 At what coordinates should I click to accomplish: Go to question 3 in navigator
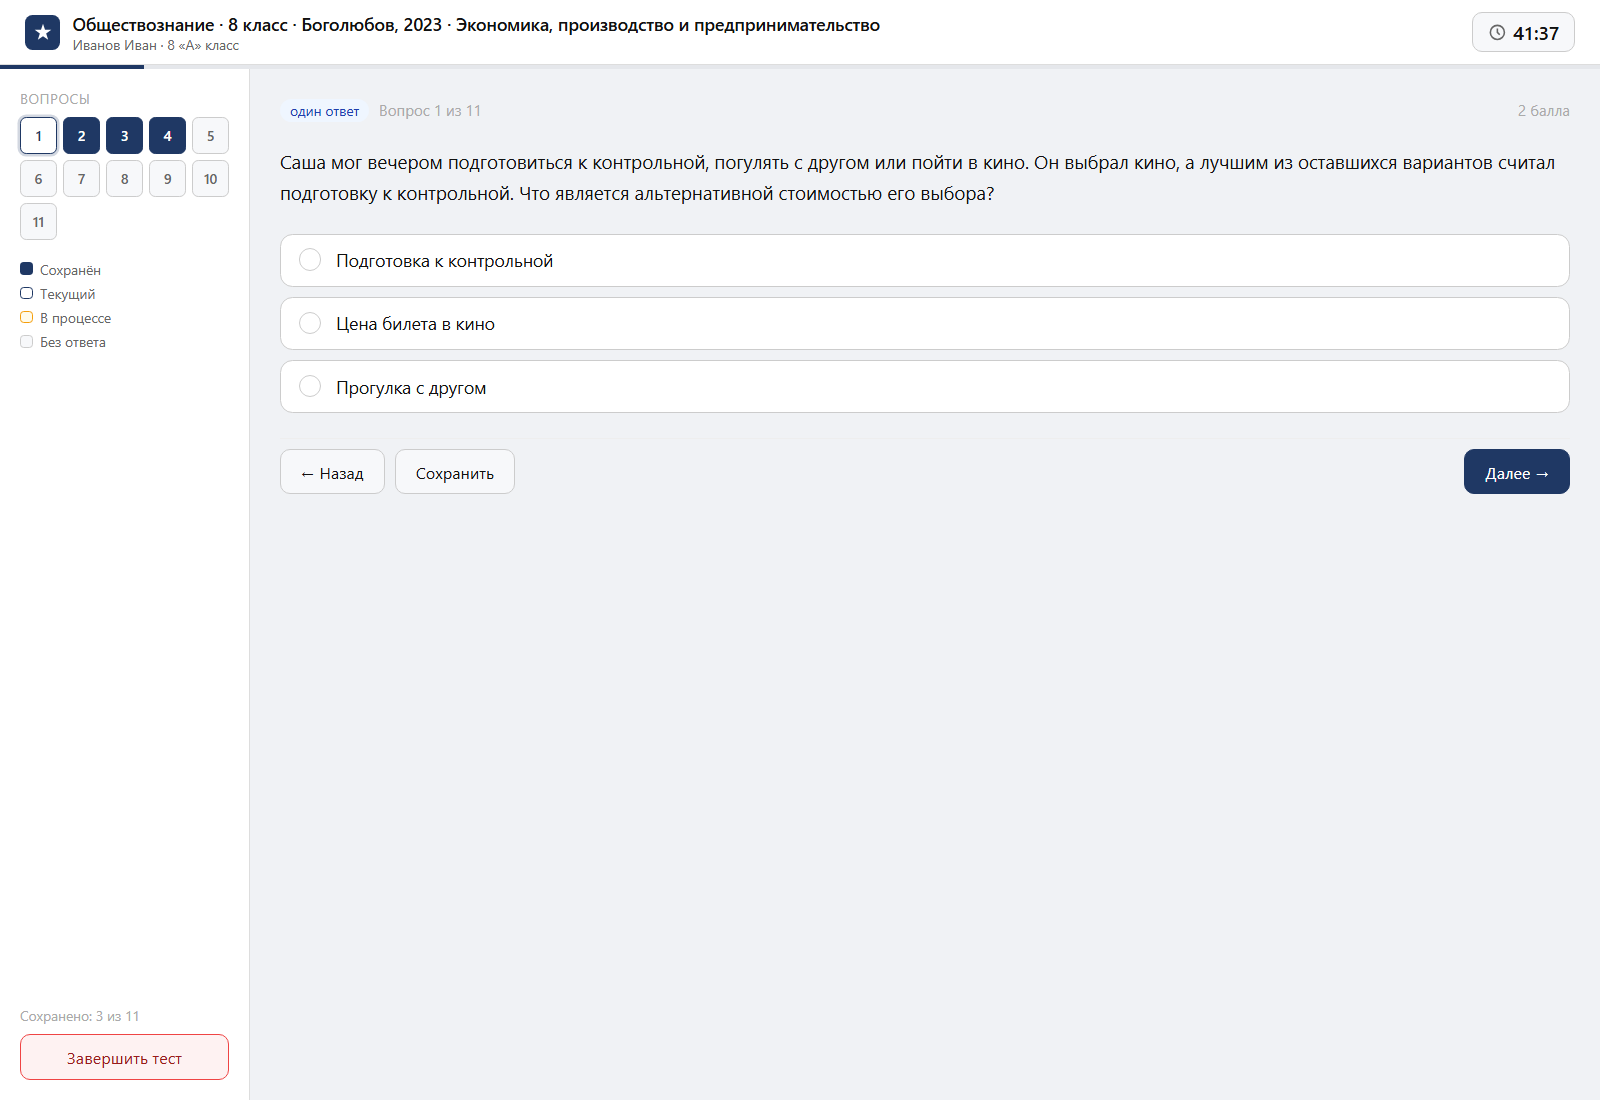click(124, 136)
